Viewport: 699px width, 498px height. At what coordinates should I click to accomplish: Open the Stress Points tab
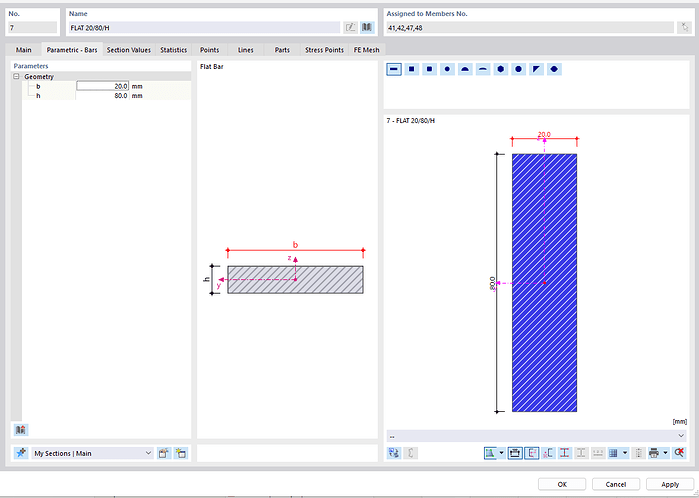click(324, 49)
